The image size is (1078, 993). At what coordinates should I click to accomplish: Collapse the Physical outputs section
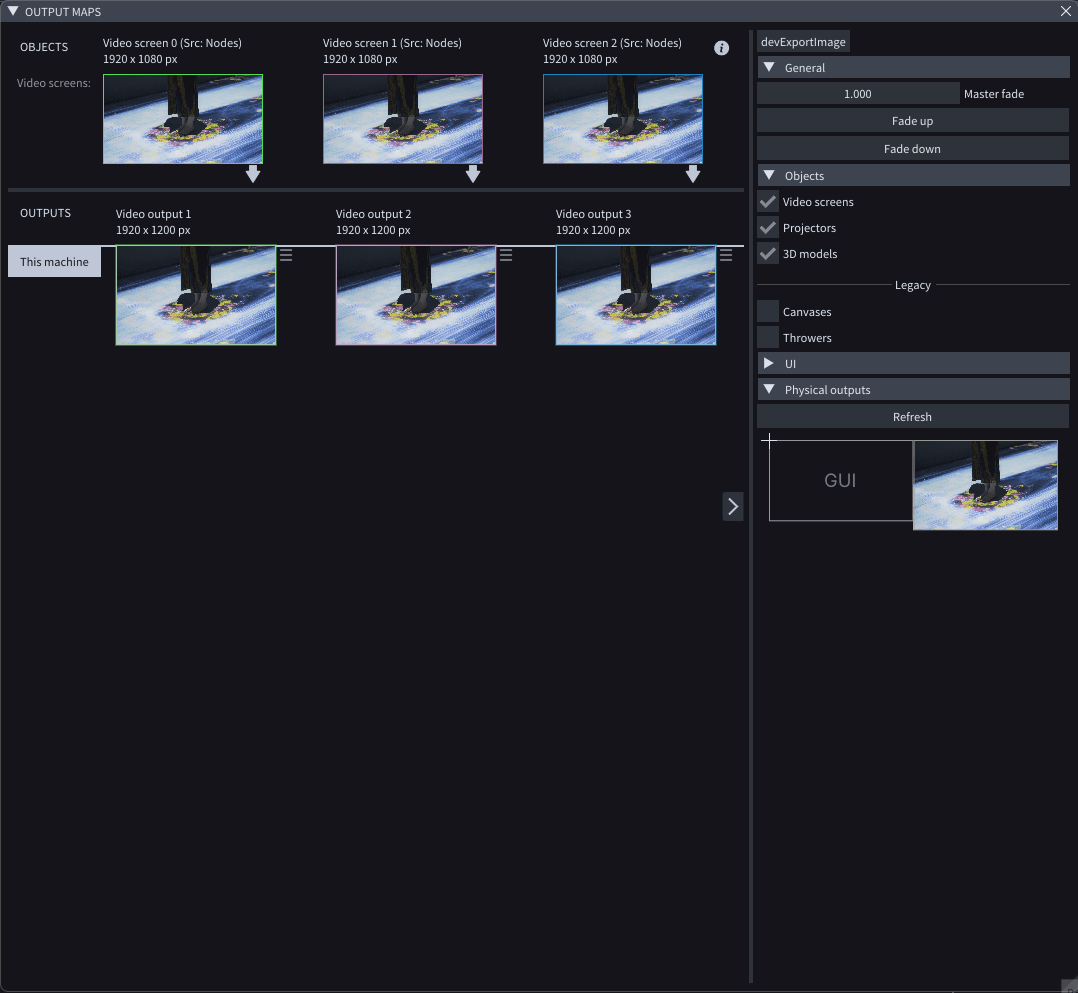(x=913, y=390)
